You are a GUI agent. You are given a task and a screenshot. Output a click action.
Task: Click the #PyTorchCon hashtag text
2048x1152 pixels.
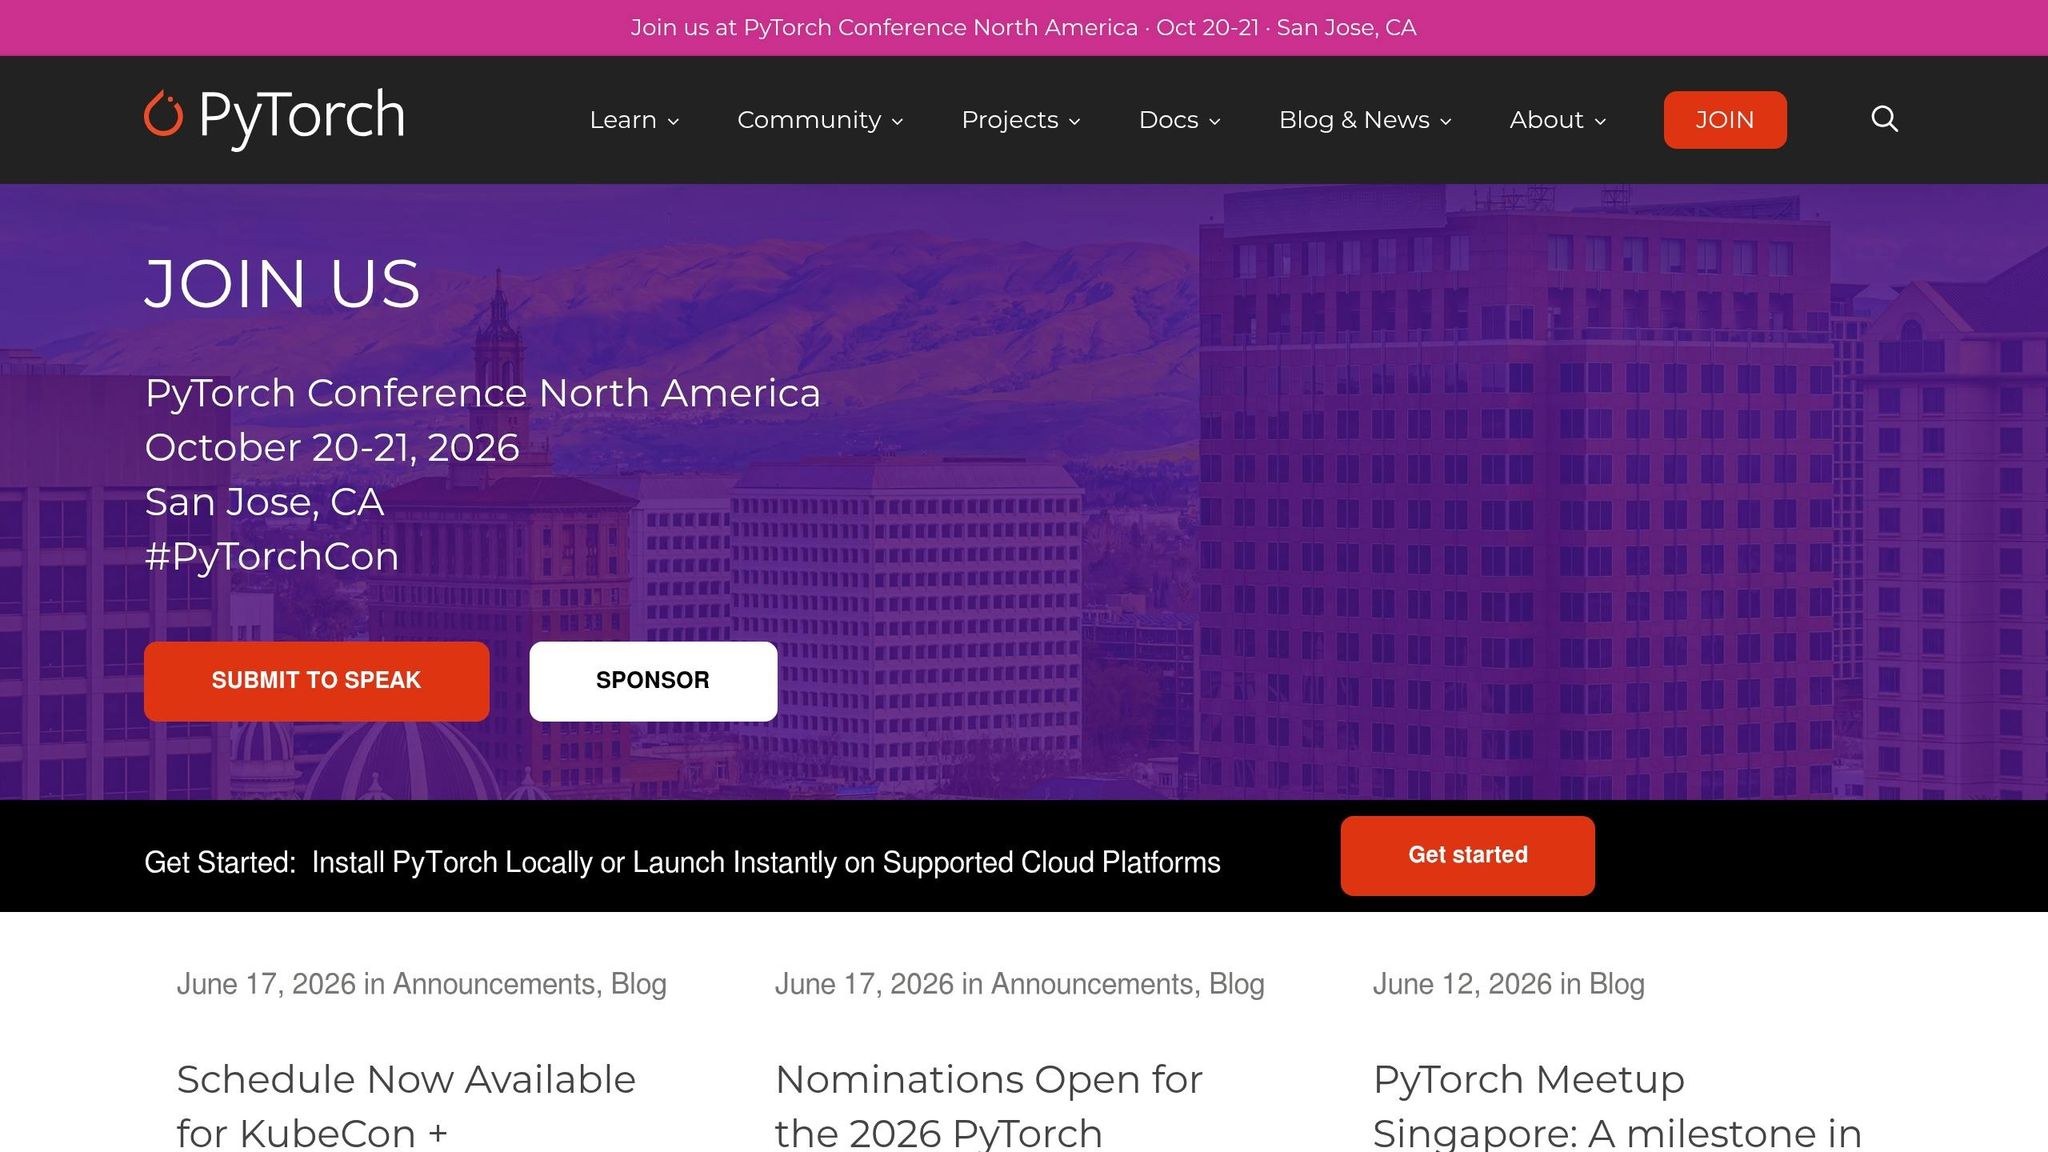272,556
